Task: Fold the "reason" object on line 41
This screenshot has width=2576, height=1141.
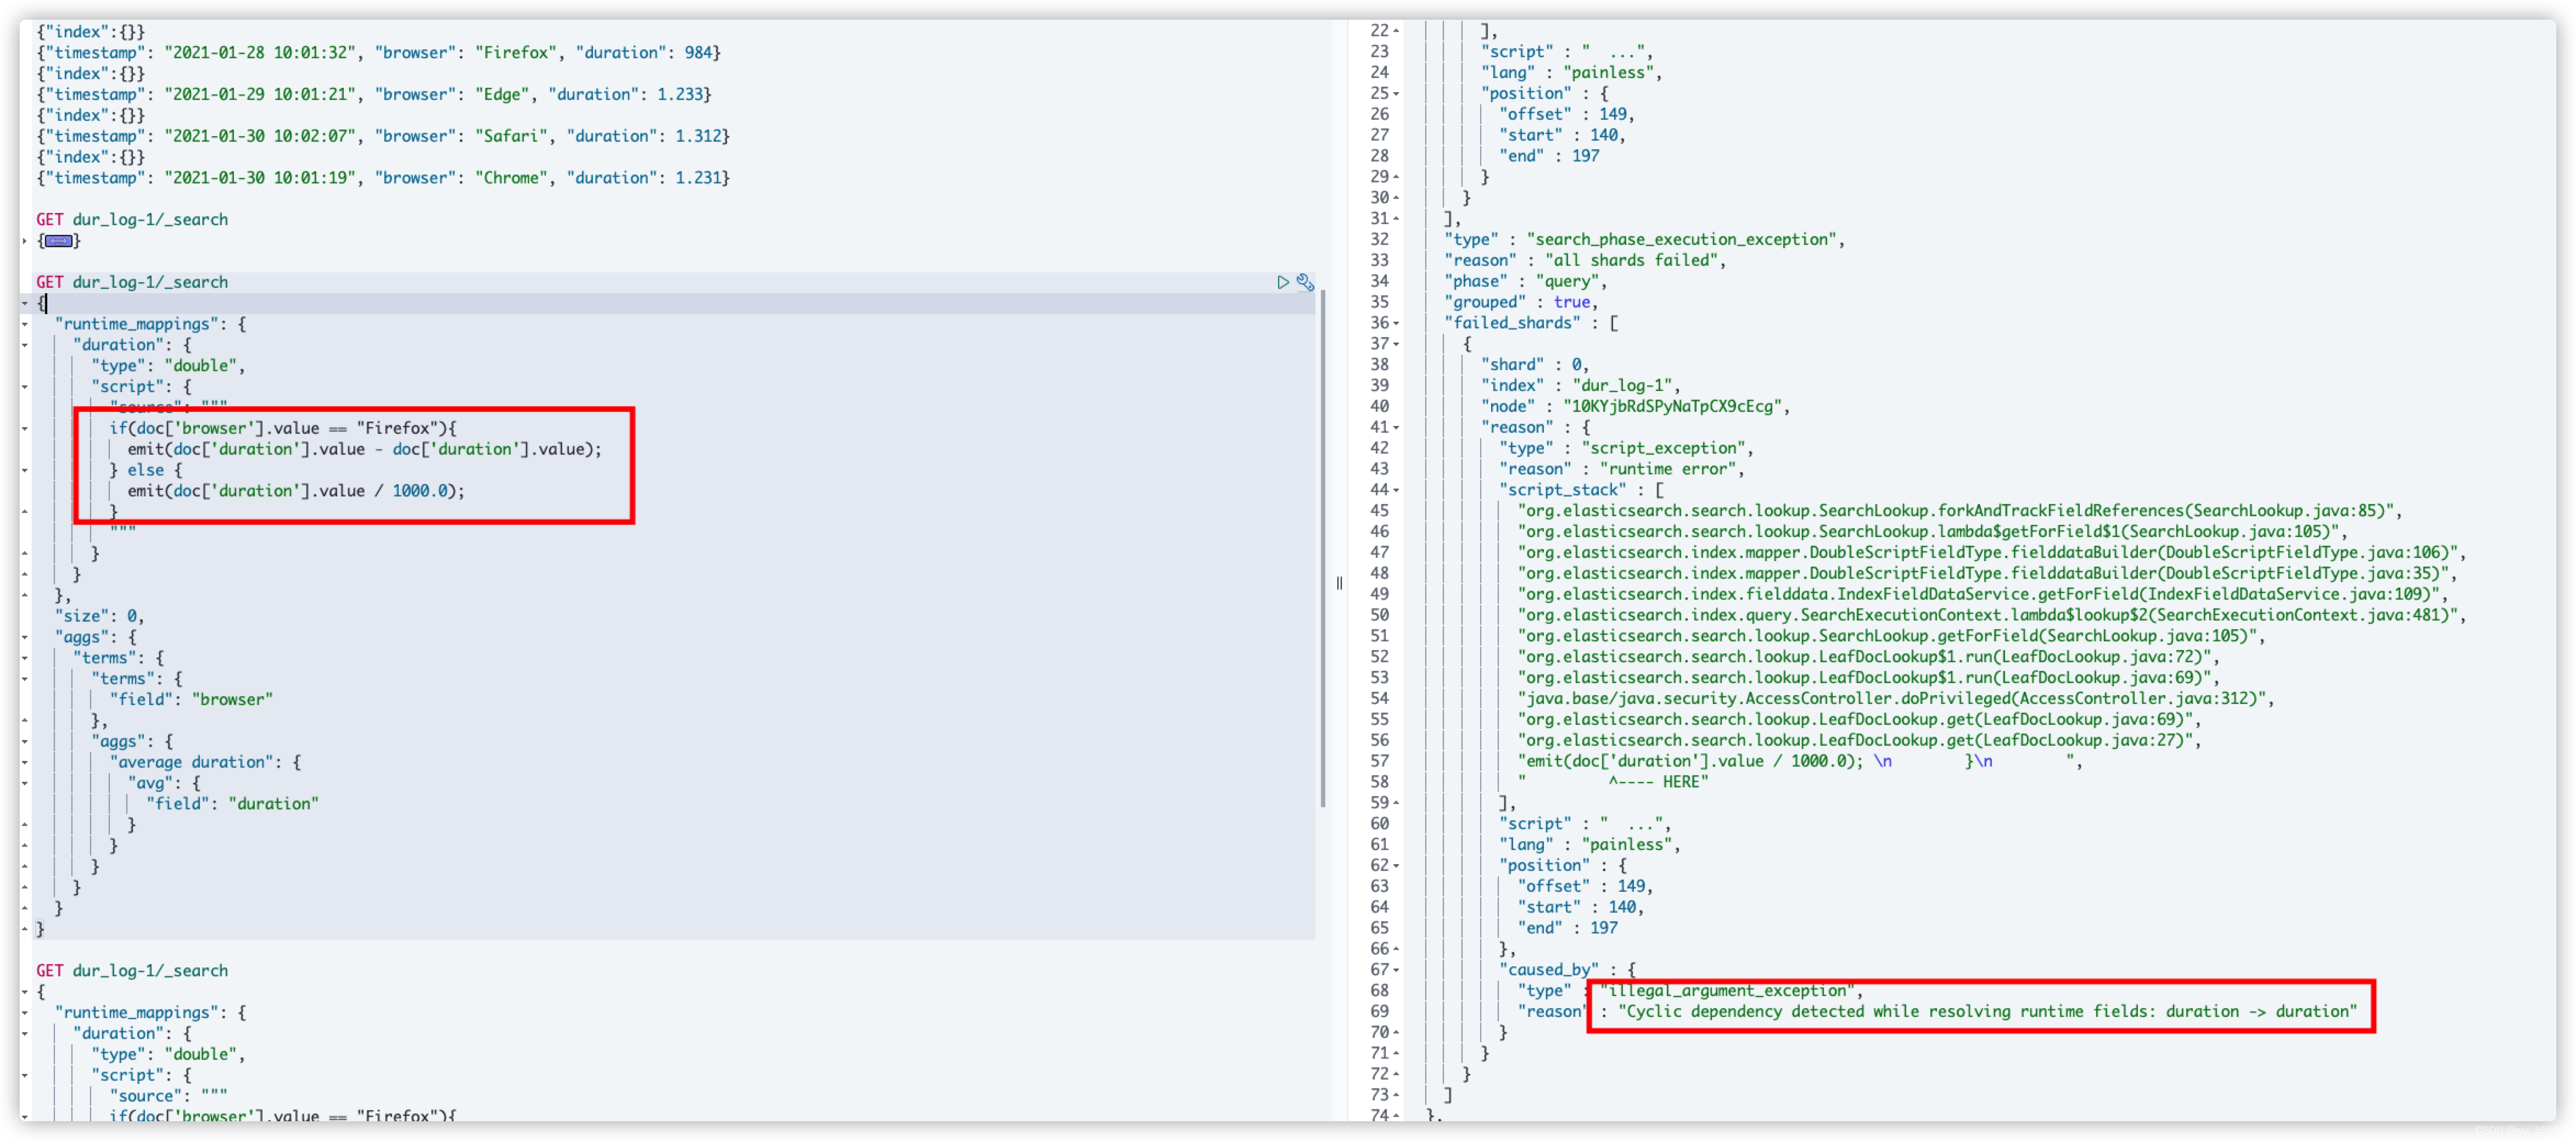Action: 1397,427
